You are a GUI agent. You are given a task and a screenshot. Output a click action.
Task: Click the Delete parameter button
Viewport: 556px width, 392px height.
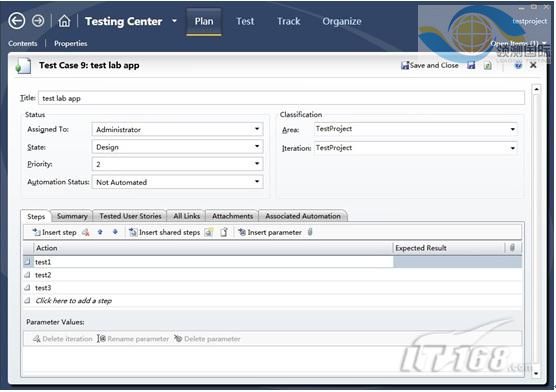[x=207, y=339]
